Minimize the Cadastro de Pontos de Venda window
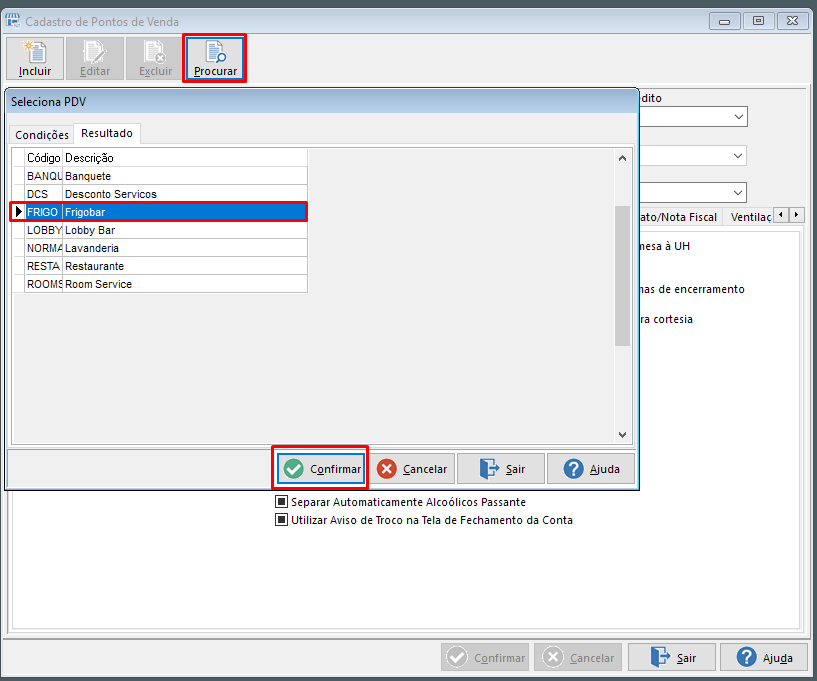This screenshot has height=681, width=817. point(724,21)
